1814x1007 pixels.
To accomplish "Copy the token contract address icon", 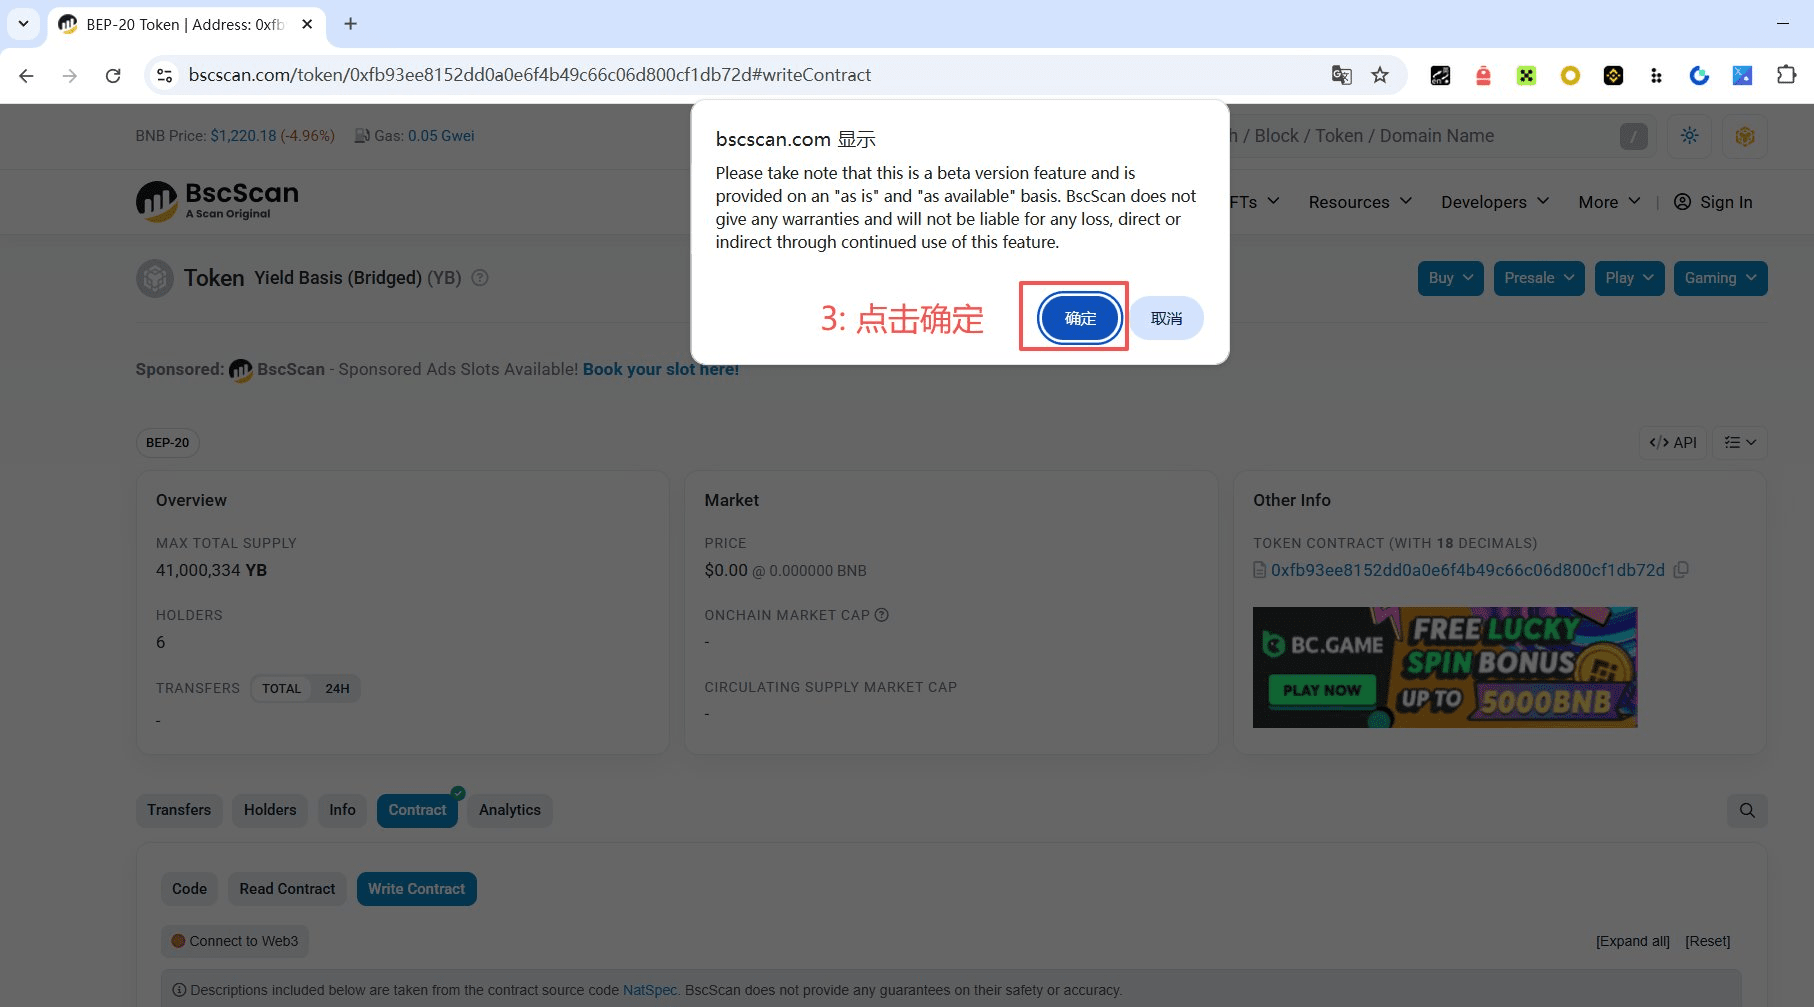I will pos(1682,570).
